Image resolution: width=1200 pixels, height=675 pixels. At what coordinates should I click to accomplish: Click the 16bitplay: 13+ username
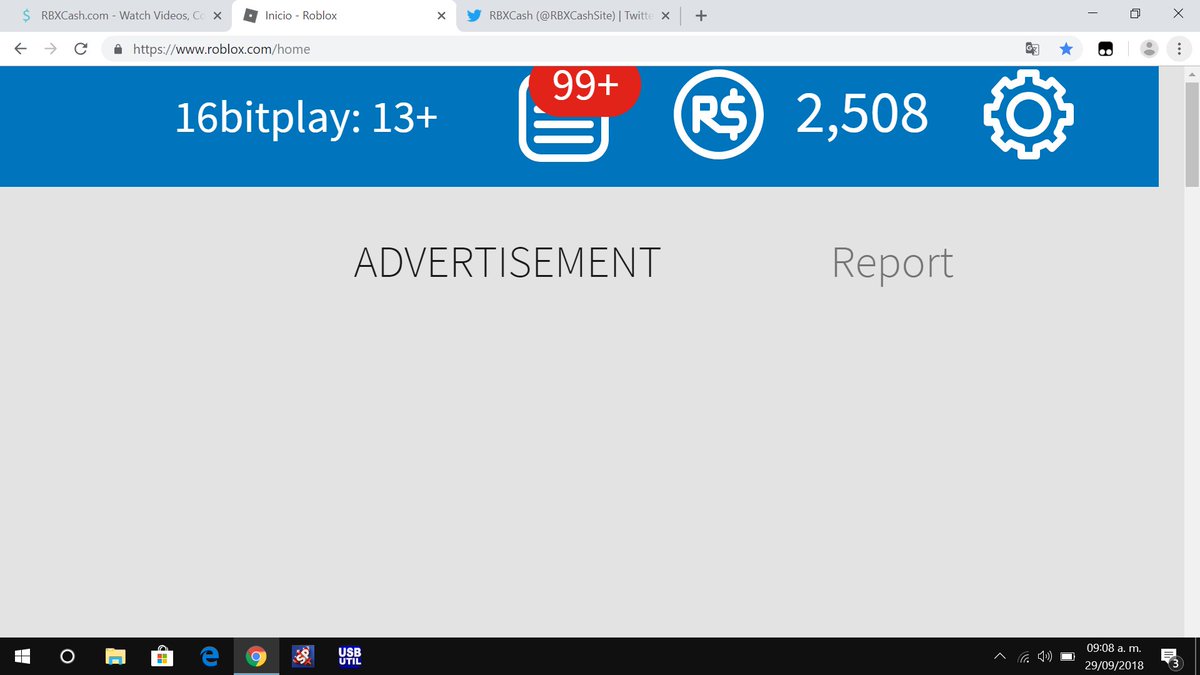[306, 117]
